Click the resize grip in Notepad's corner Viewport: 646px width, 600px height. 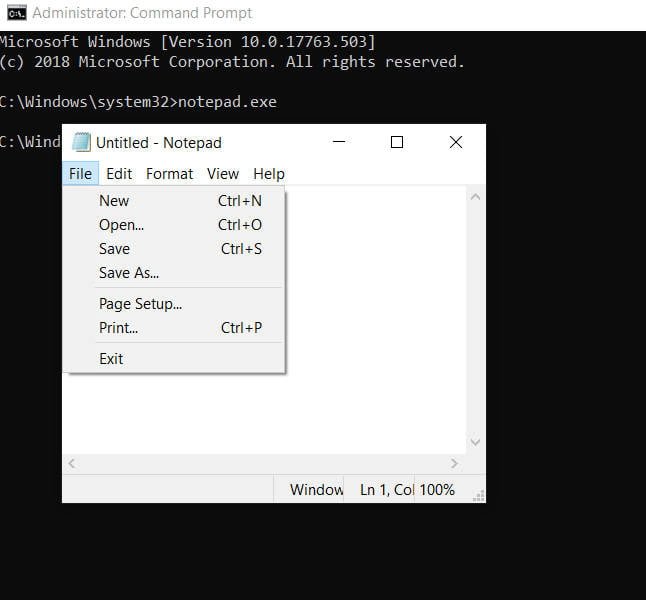coord(479,496)
